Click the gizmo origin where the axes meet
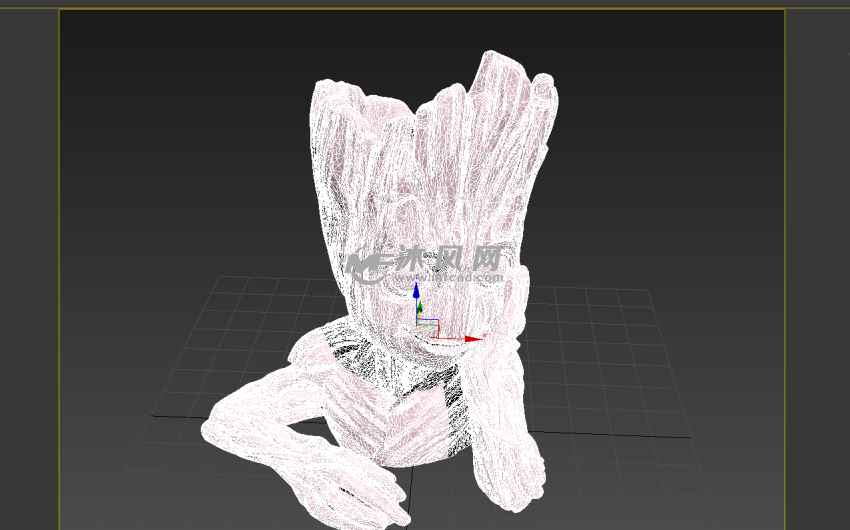850x530 pixels. (418, 325)
